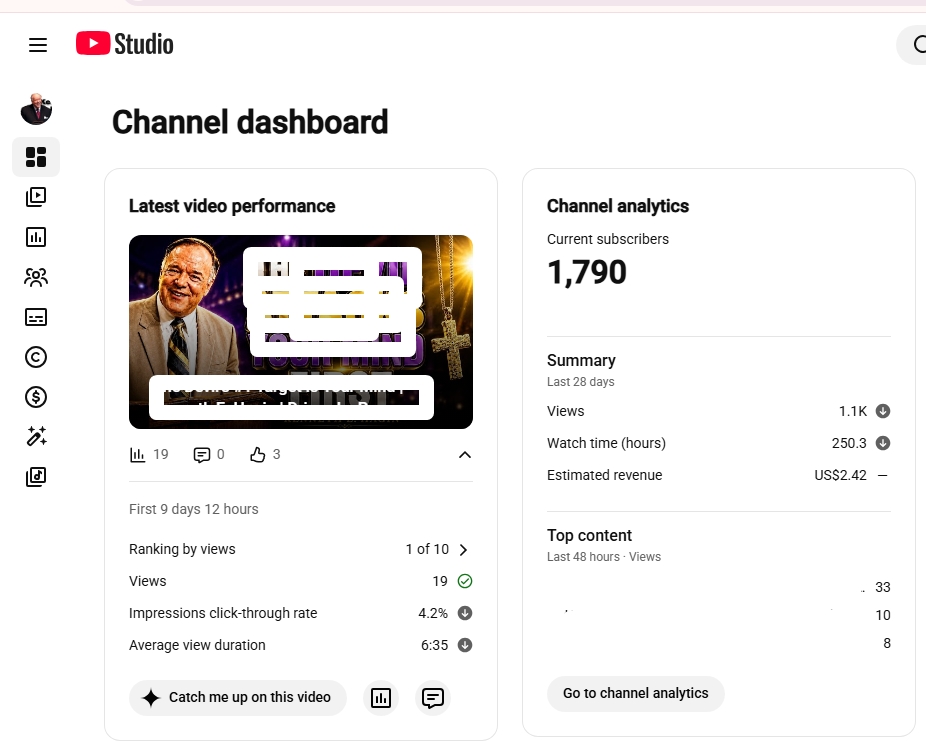Click the Channel dashboard heading
The width and height of the screenshot is (926, 741).
click(250, 122)
